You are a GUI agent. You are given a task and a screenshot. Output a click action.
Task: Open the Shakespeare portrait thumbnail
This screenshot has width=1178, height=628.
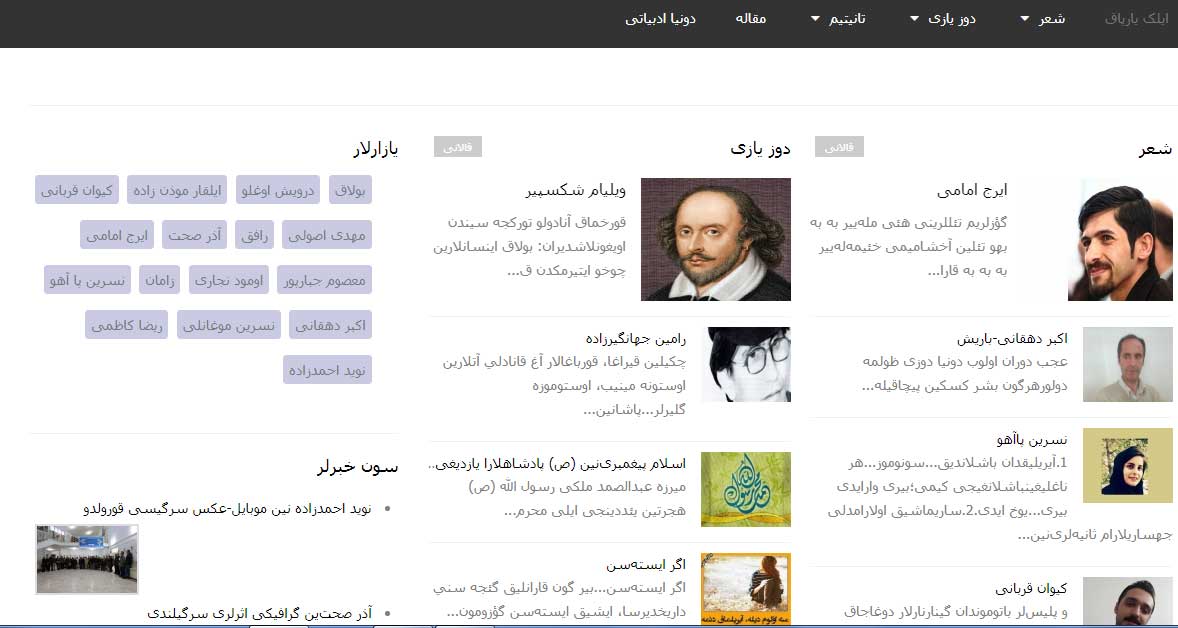point(715,239)
